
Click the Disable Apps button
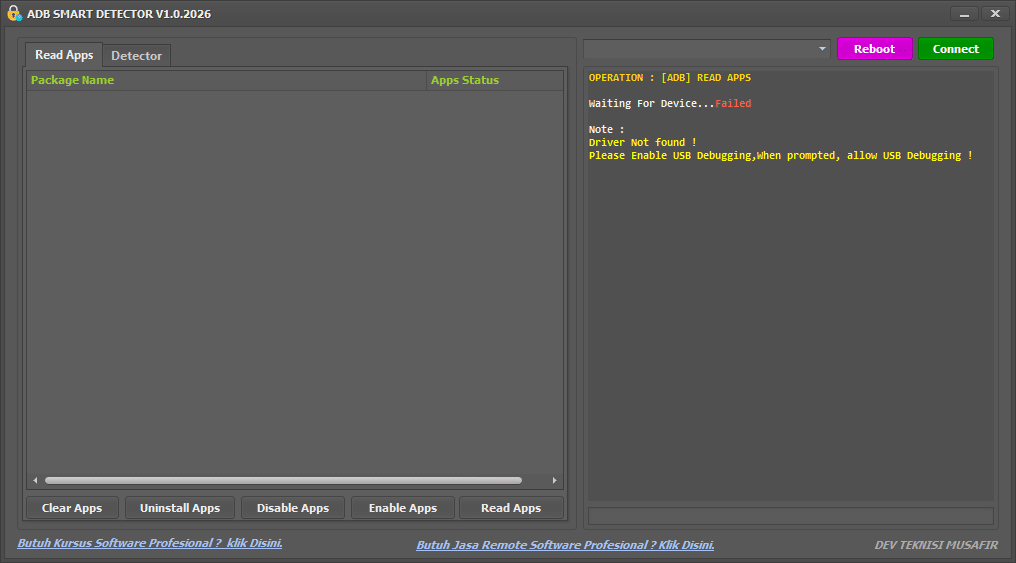pyautogui.click(x=293, y=508)
